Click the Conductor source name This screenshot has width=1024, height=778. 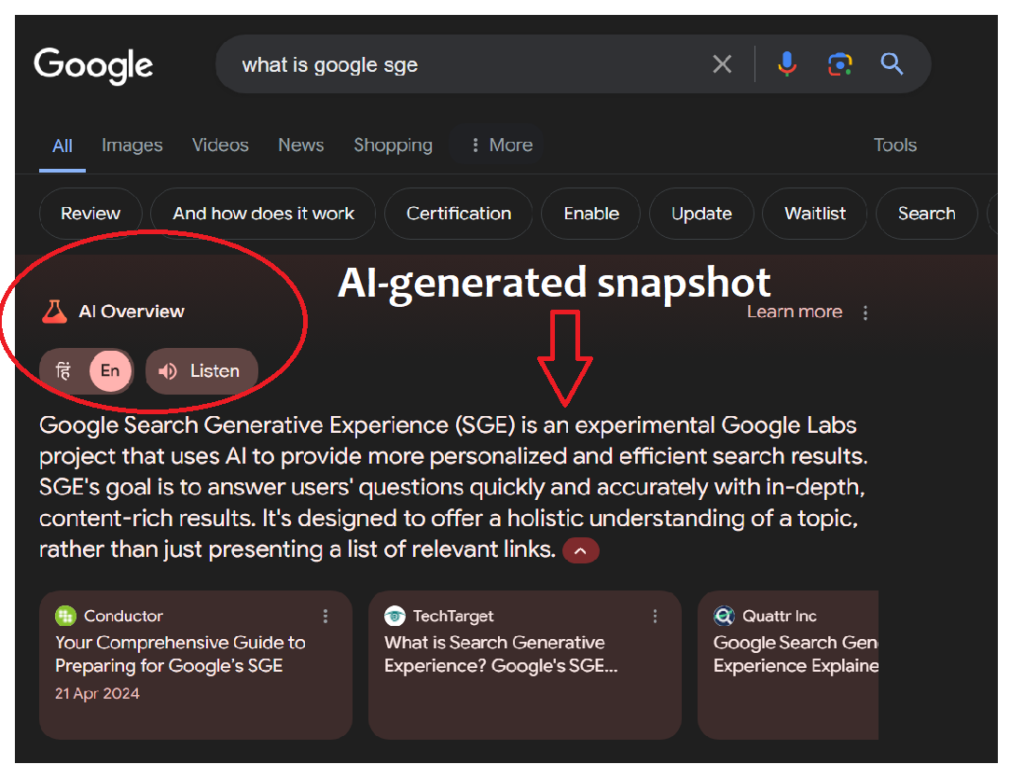coord(123,616)
